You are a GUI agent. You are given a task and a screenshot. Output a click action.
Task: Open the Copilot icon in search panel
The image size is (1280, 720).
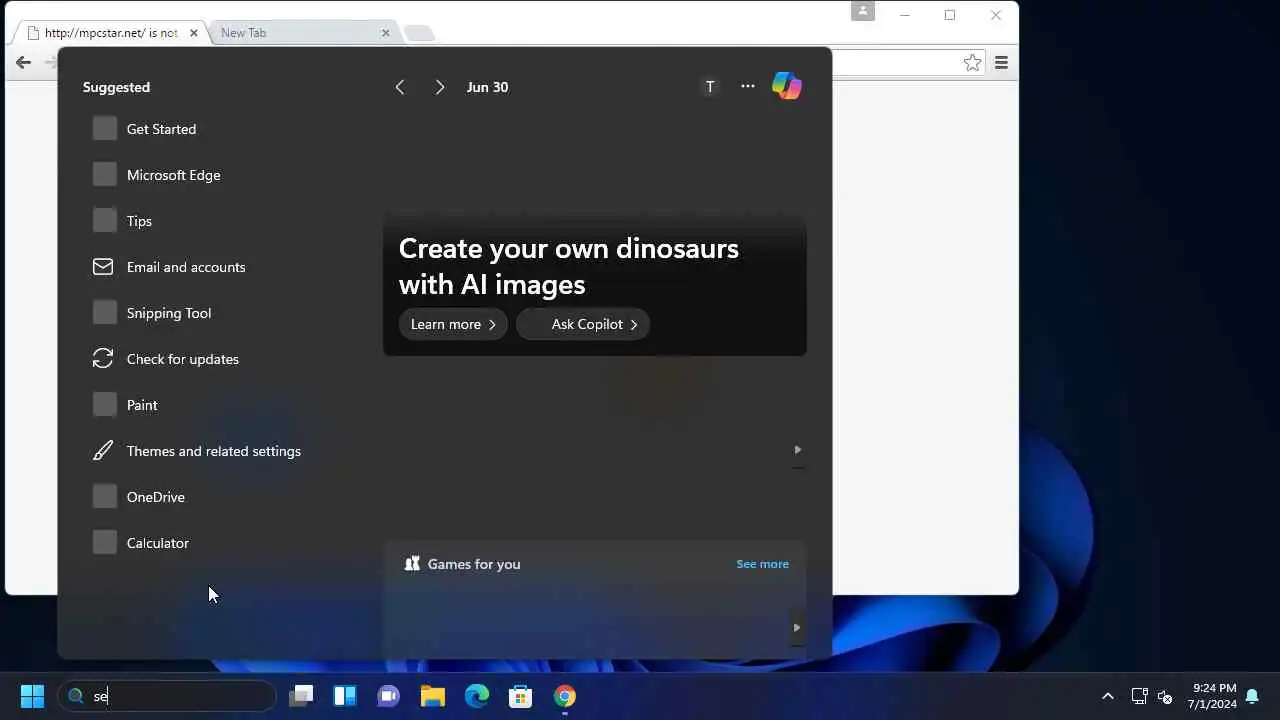point(787,86)
